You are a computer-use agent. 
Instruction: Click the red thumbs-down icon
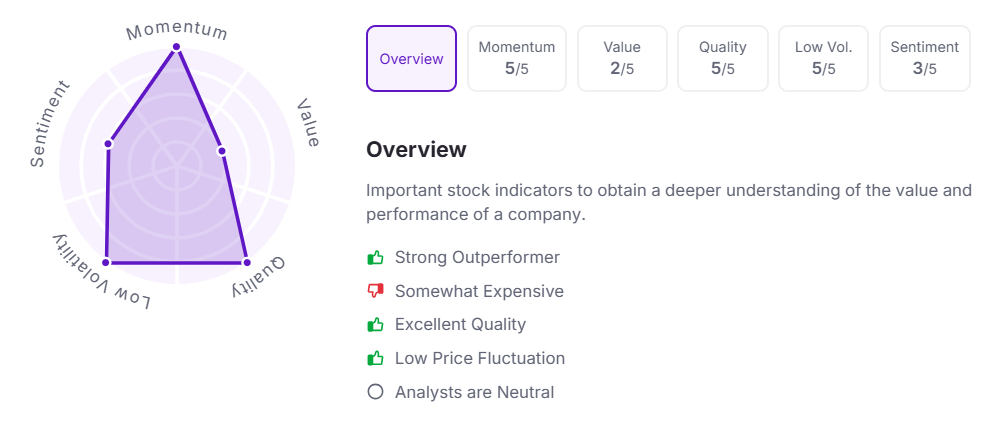376,292
